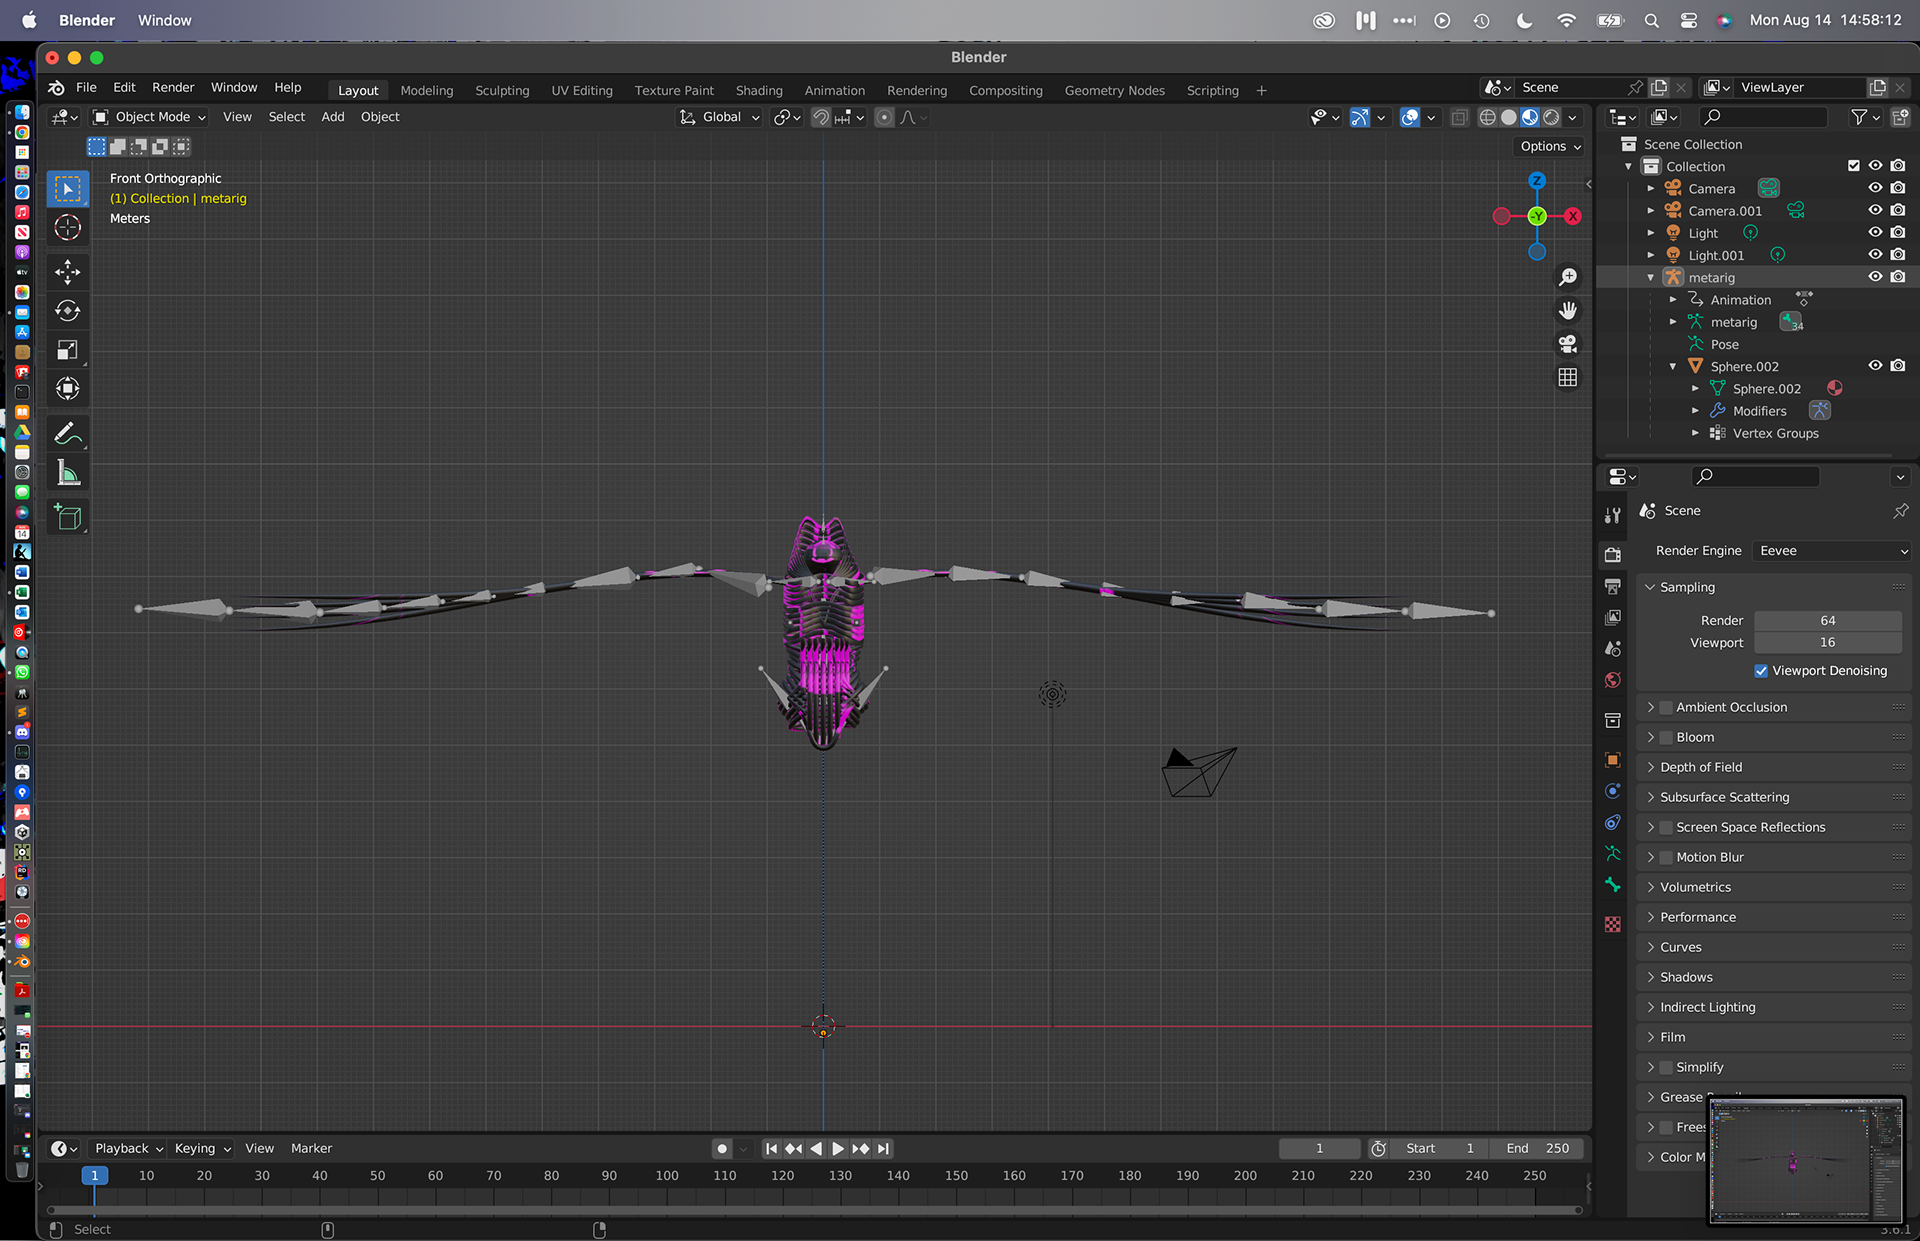The width and height of the screenshot is (1920, 1241).
Task: Expand Vertex Groups in outliner
Action: click(x=1695, y=433)
